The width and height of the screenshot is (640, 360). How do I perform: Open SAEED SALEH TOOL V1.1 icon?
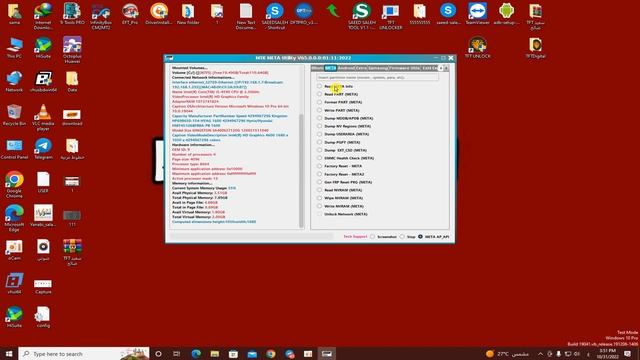point(362,16)
